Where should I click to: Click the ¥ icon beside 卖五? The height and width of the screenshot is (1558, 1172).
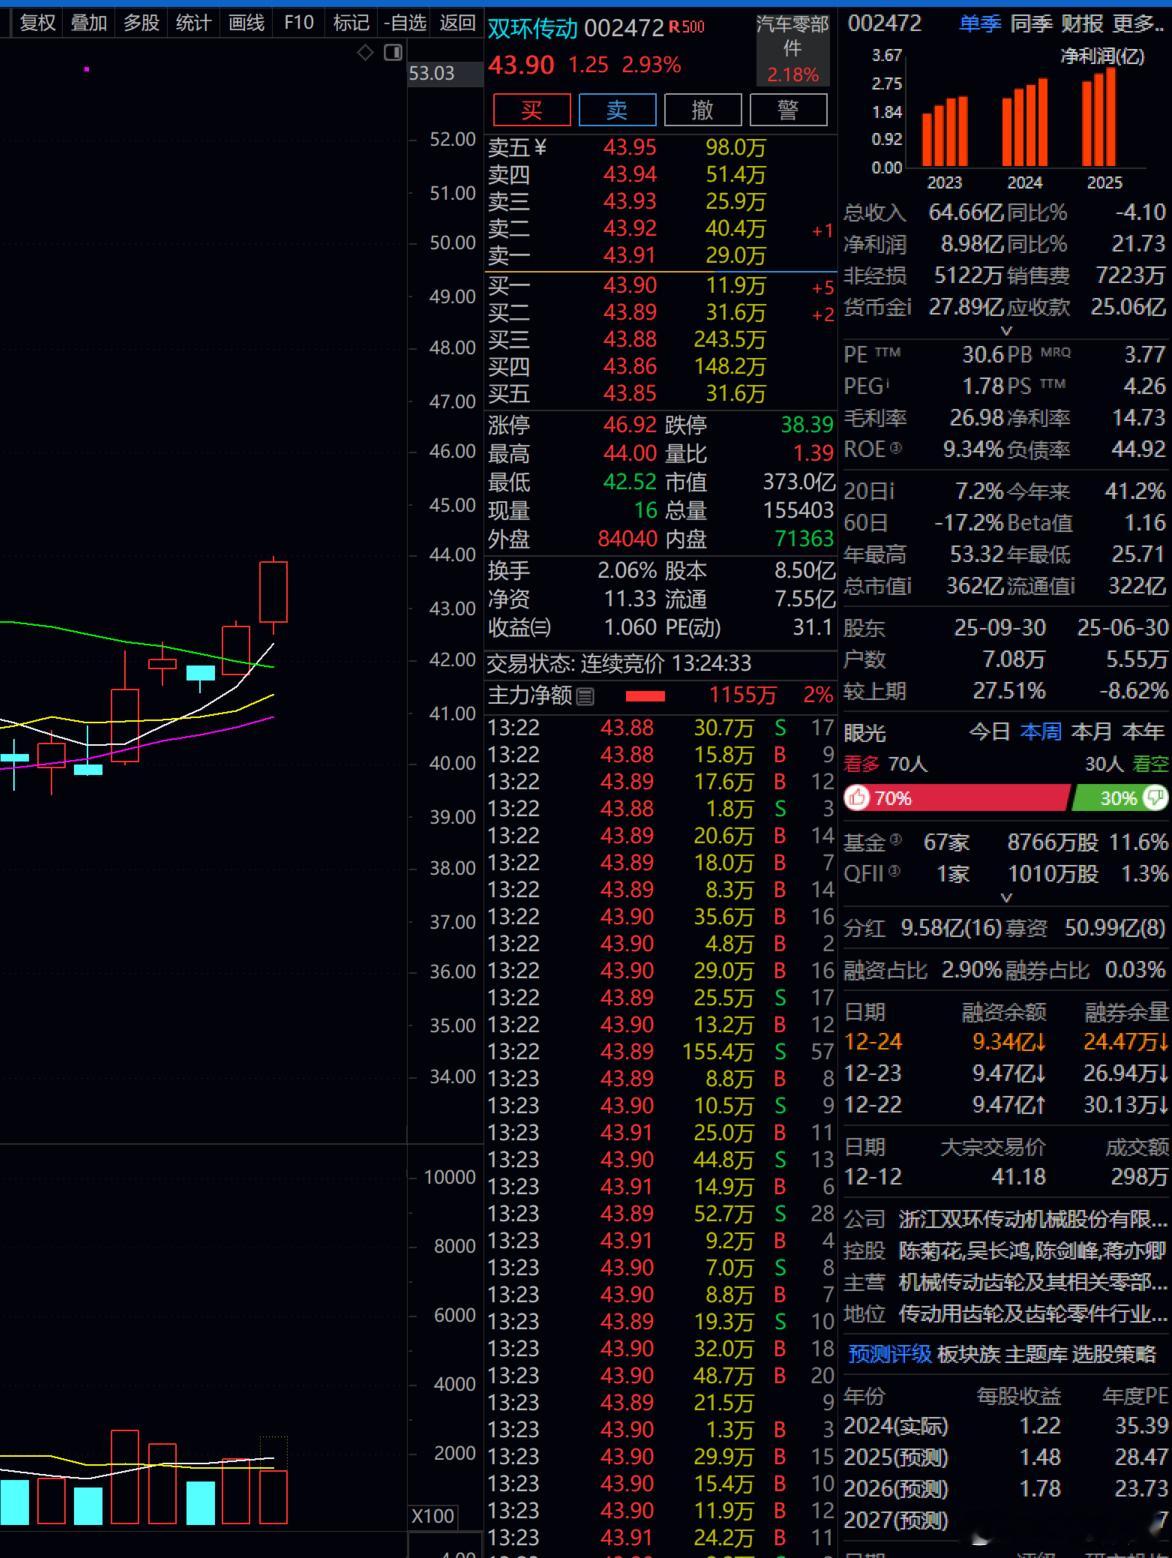click(x=541, y=147)
